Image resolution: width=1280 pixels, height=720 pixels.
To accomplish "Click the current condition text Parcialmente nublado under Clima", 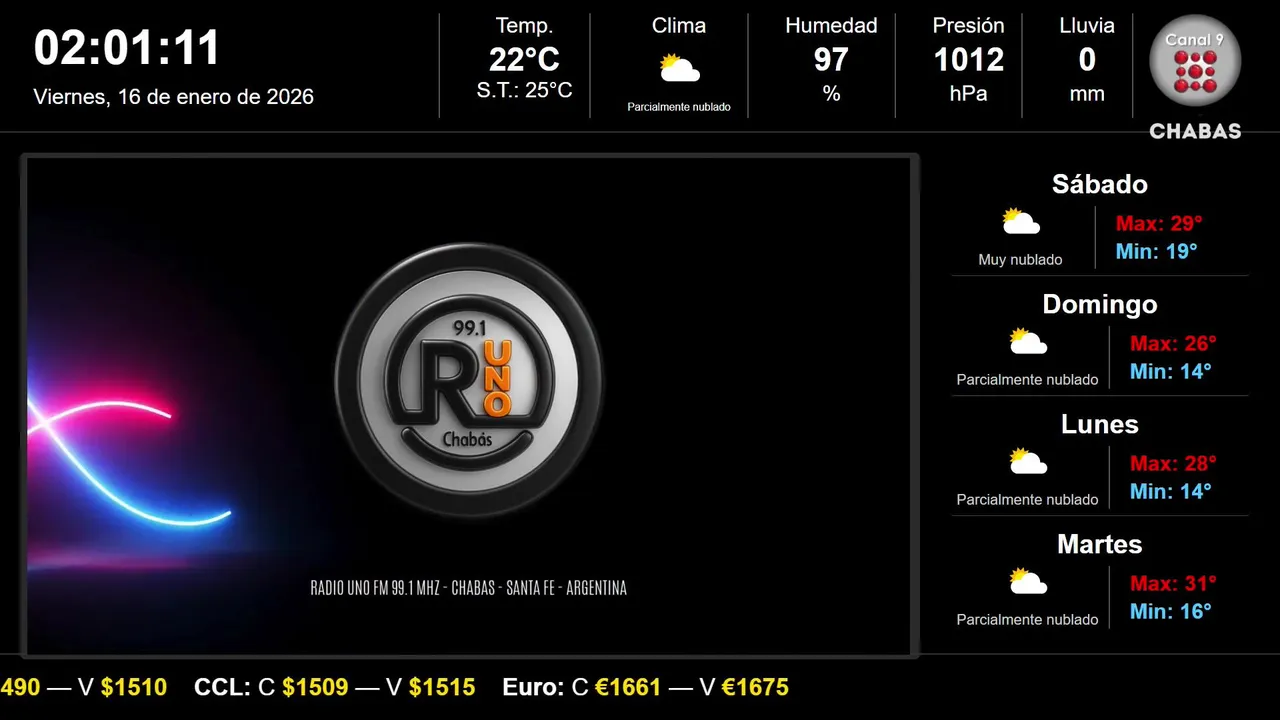I will tap(679, 107).
